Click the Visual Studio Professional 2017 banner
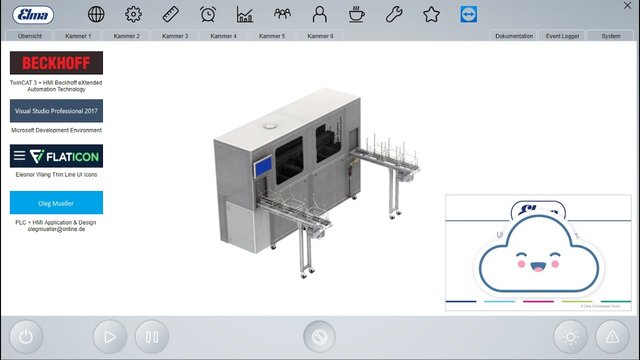Screen dimensions: 640x360 point(56,111)
